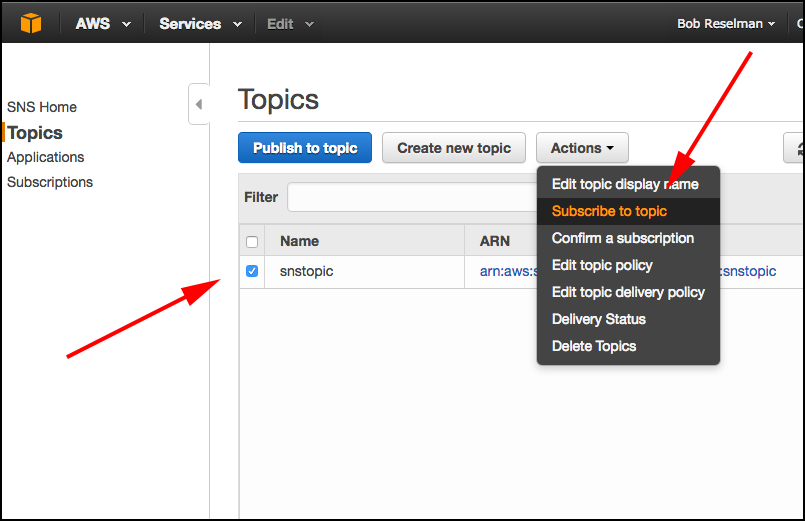Select Subscribe to topic menu item
The width and height of the screenshot is (805, 521).
click(x=609, y=211)
